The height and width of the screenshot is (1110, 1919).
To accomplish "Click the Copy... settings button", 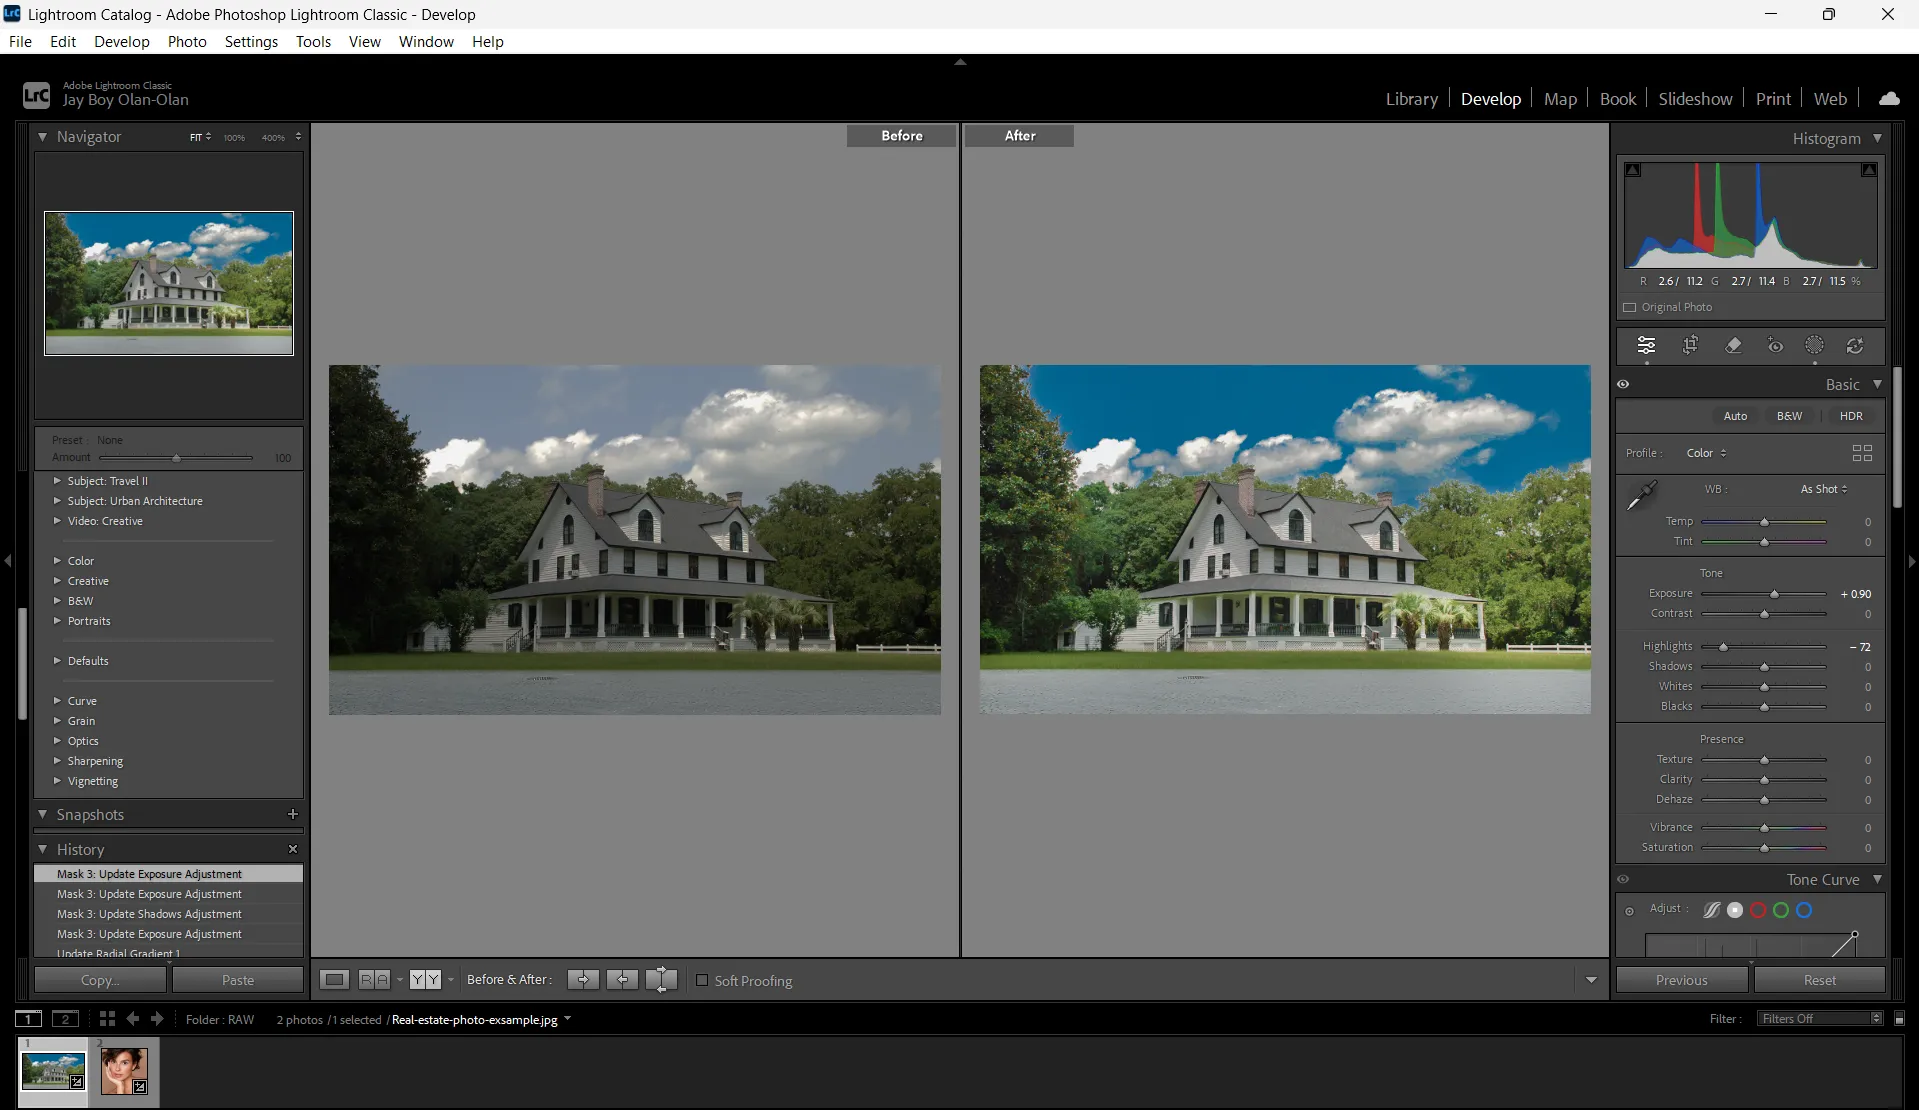I will click(x=100, y=980).
